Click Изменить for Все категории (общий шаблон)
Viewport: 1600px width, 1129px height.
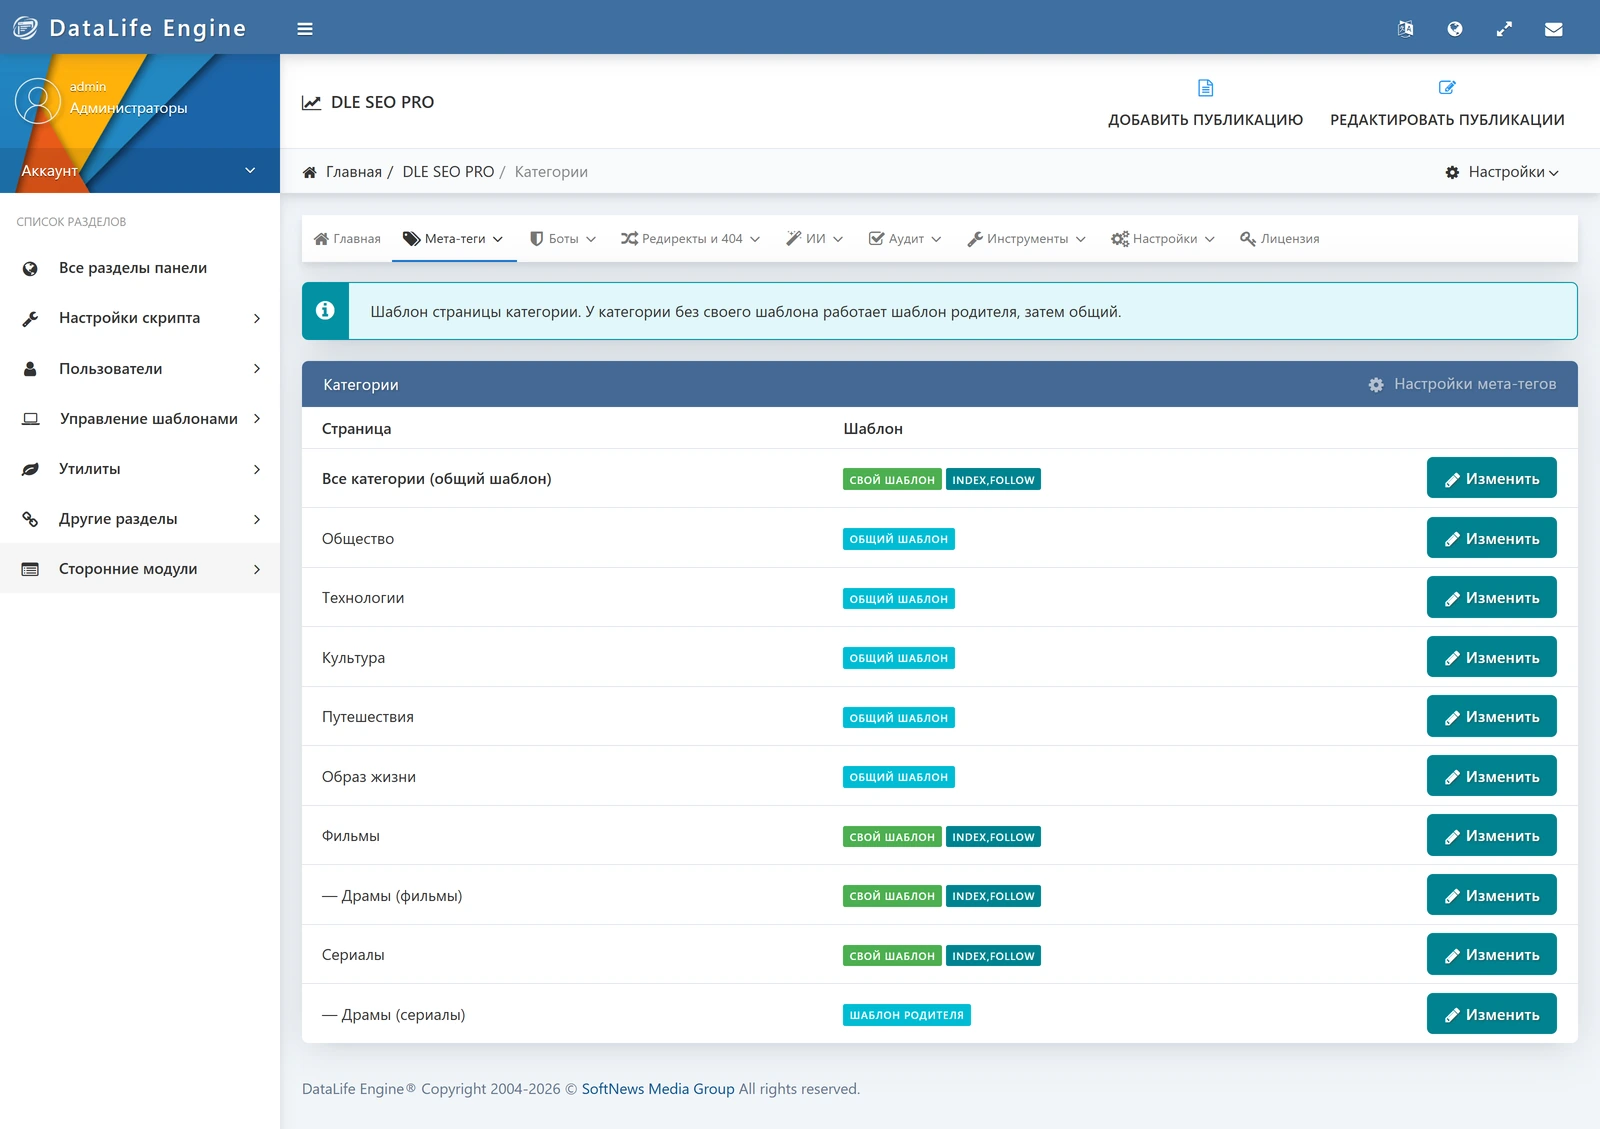coord(1491,478)
